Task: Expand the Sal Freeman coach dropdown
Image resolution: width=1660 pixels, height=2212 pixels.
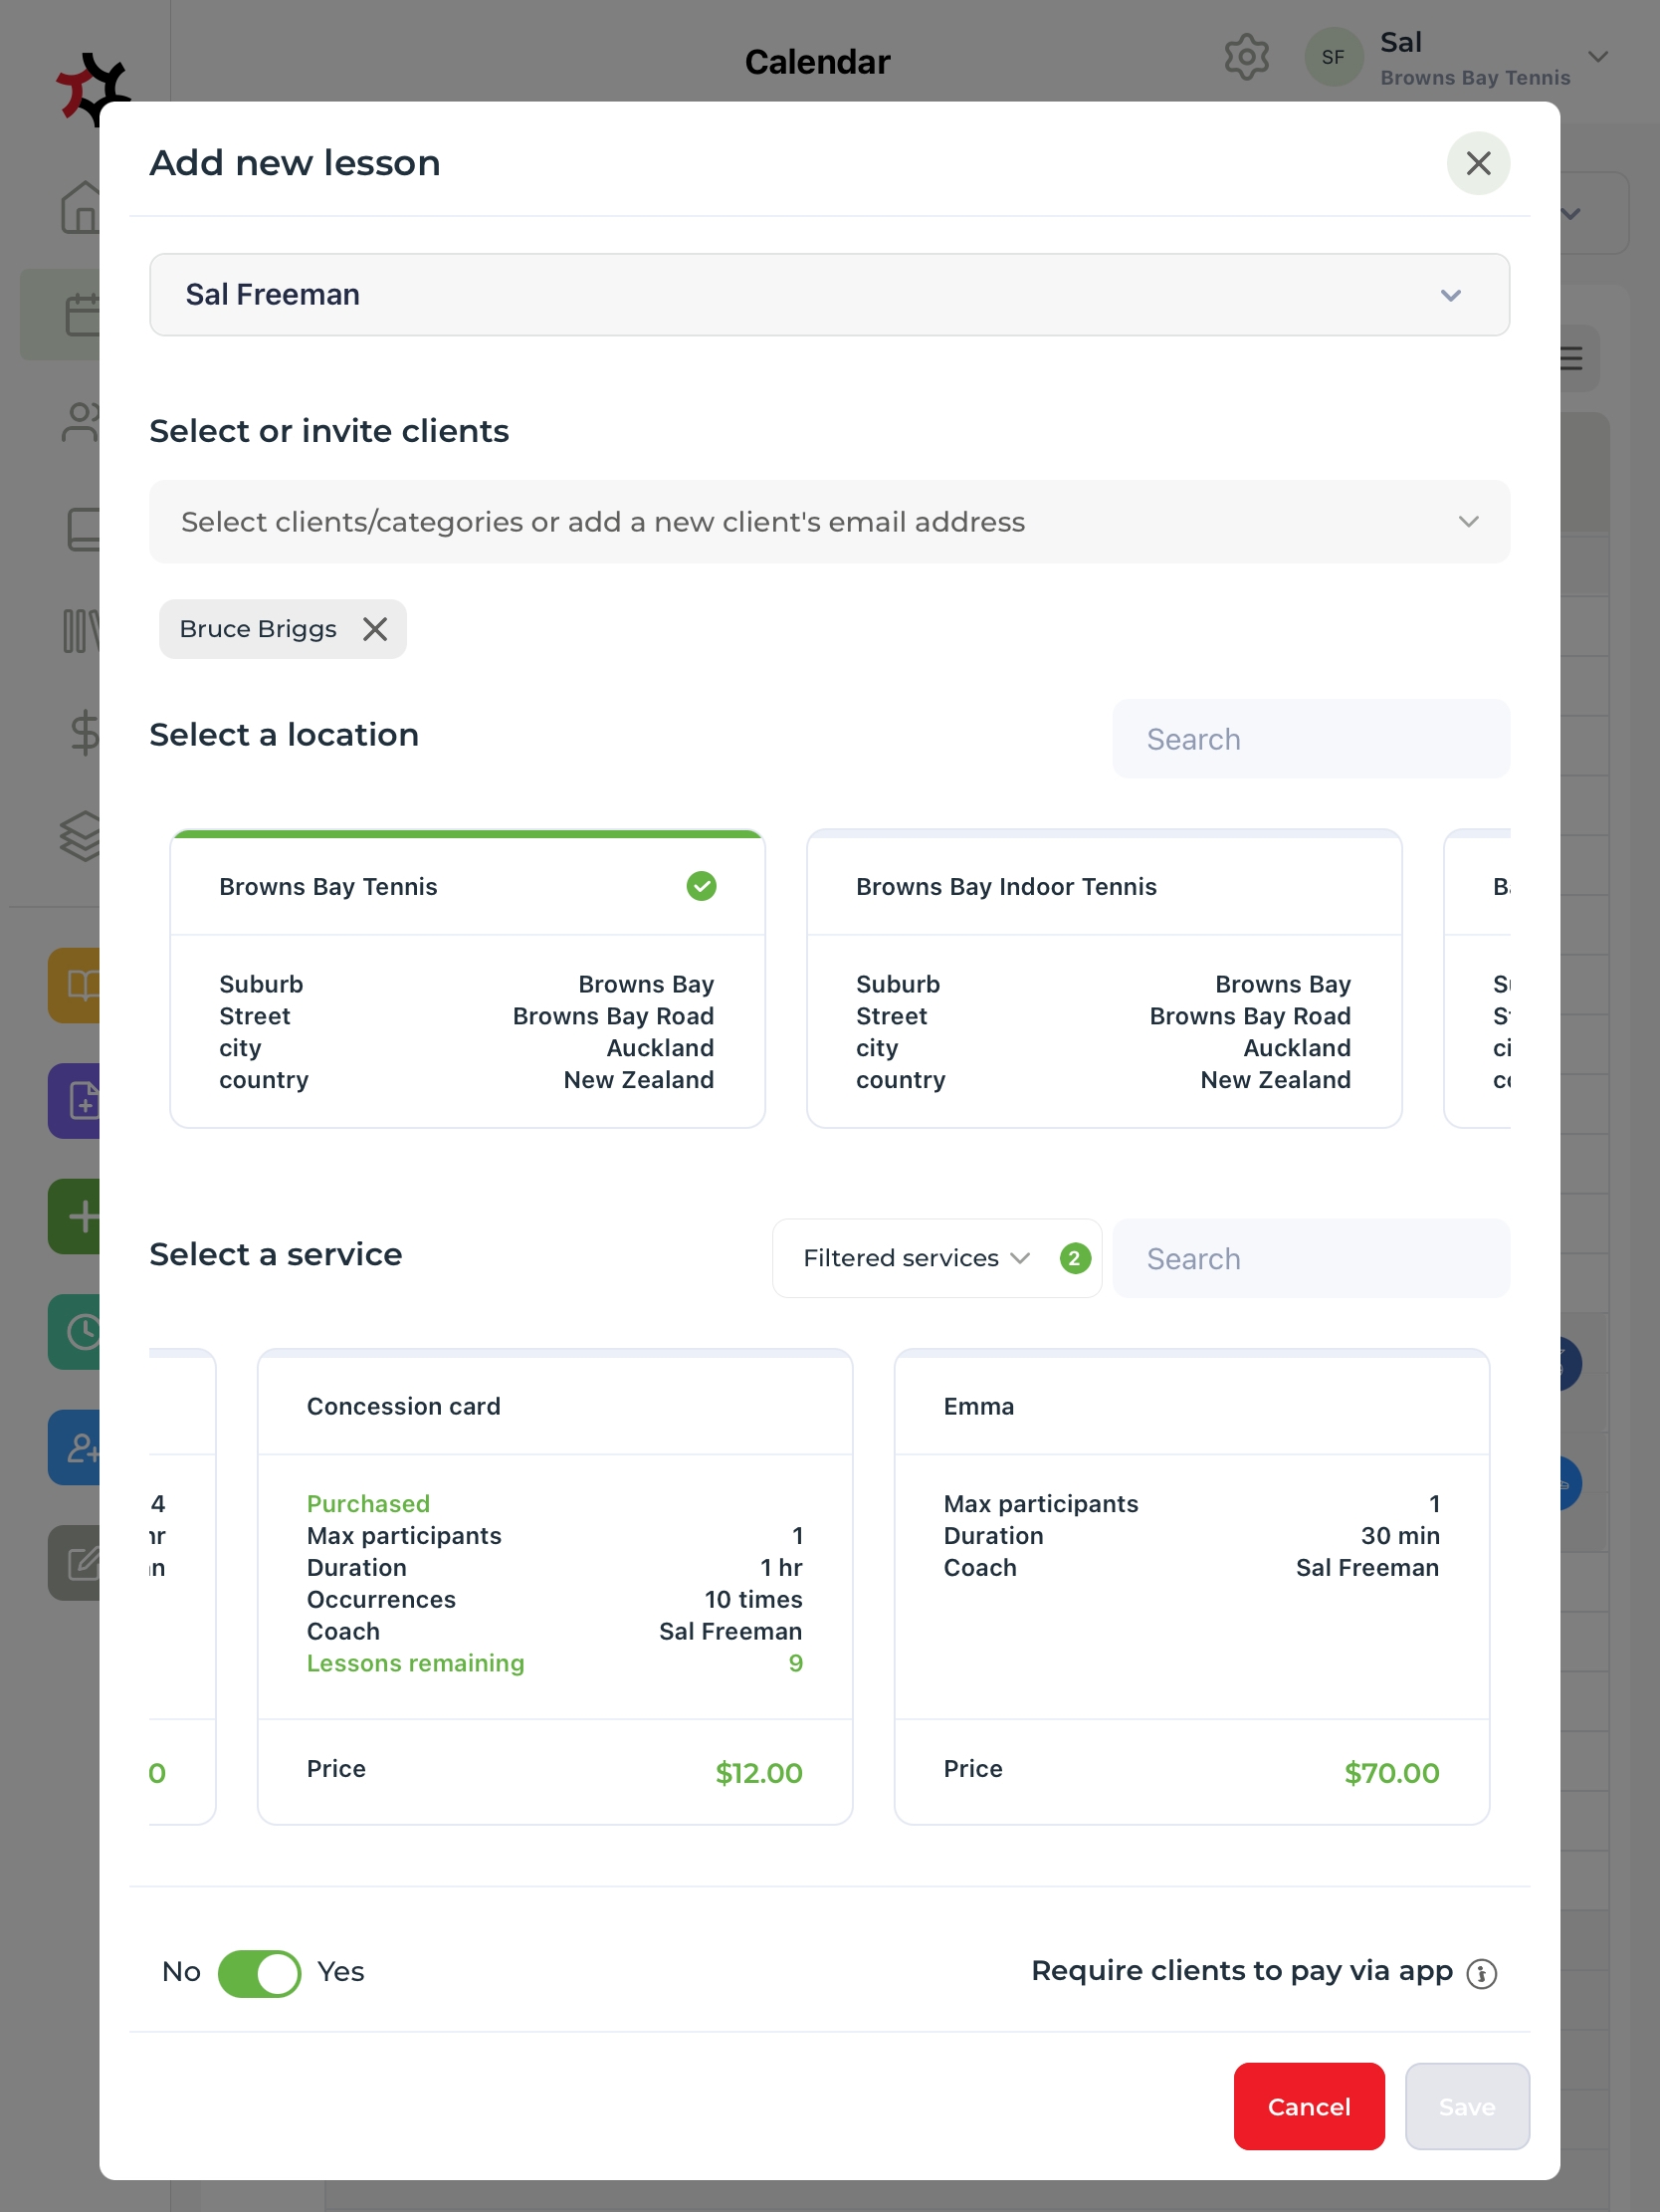Action: 829,295
